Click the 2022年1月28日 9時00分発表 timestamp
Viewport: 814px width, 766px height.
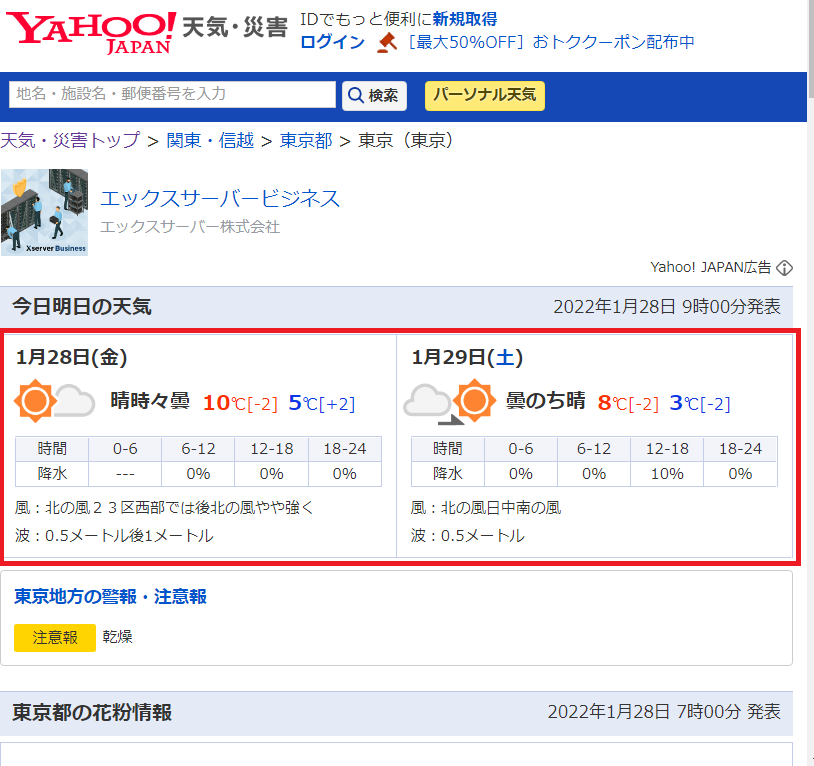pos(667,307)
